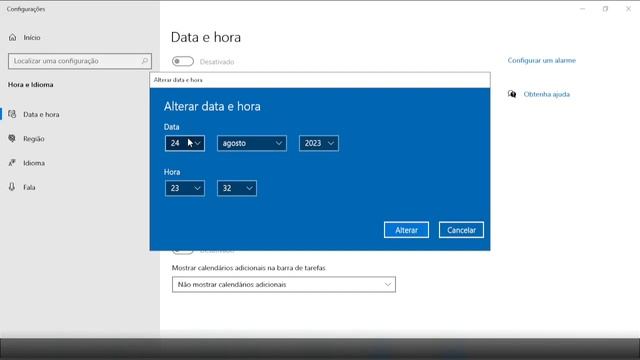640x360 pixels.
Task: Open the minutes dropdown showing 32
Action: 237,188
